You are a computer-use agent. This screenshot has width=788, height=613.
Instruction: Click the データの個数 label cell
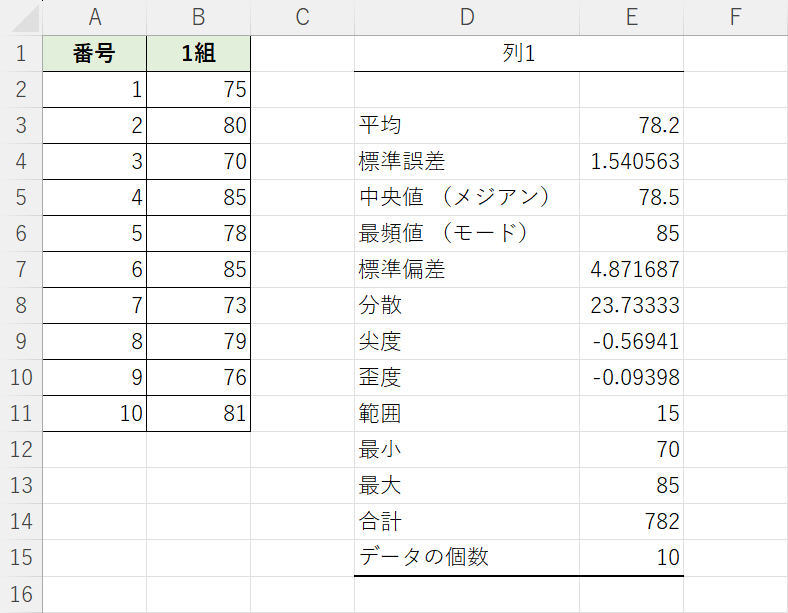pos(467,558)
